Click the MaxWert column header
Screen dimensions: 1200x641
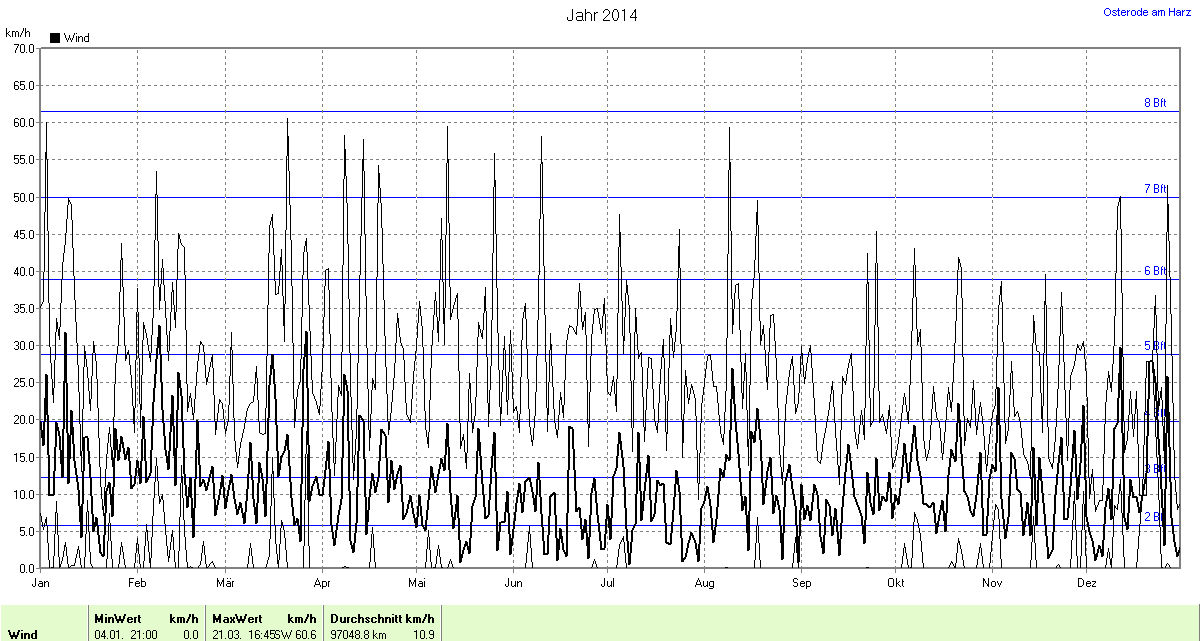click(x=236, y=618)
